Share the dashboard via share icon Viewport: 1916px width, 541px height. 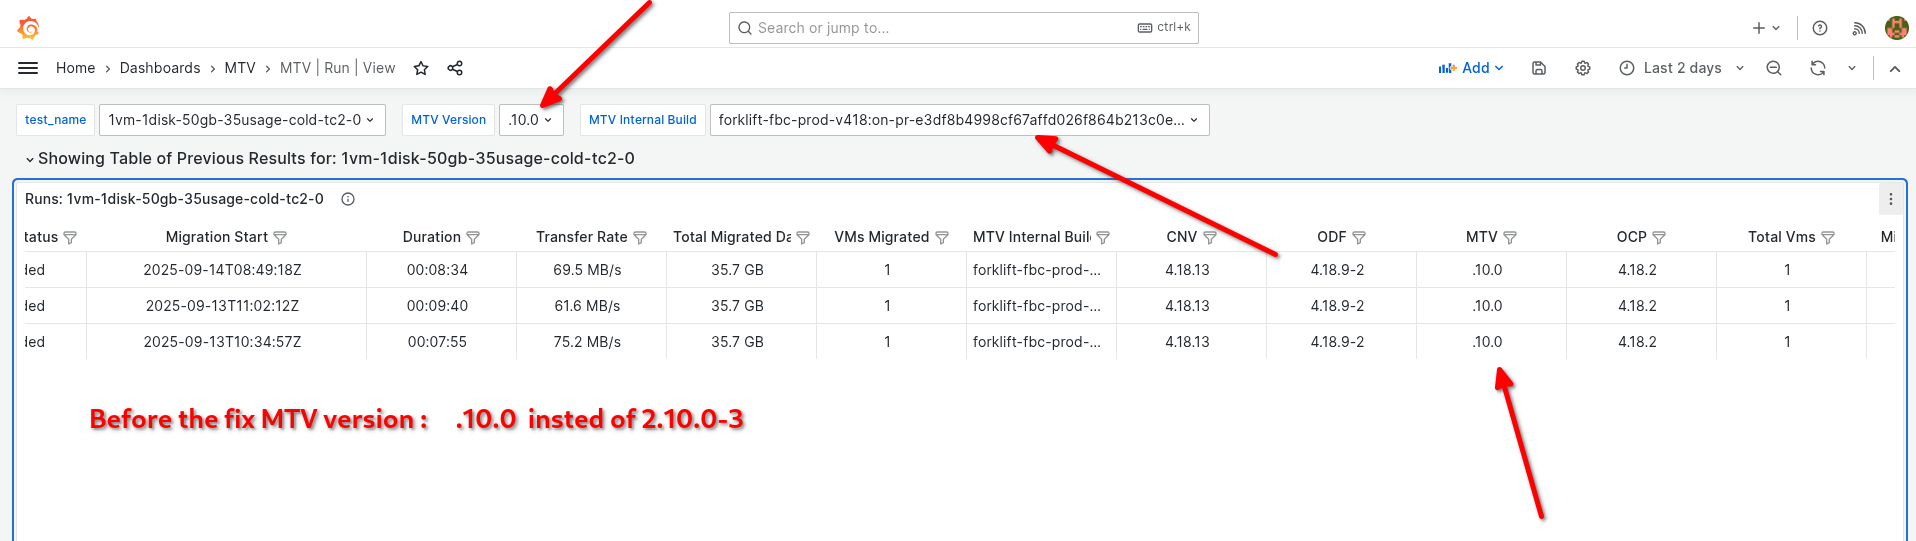455,68
